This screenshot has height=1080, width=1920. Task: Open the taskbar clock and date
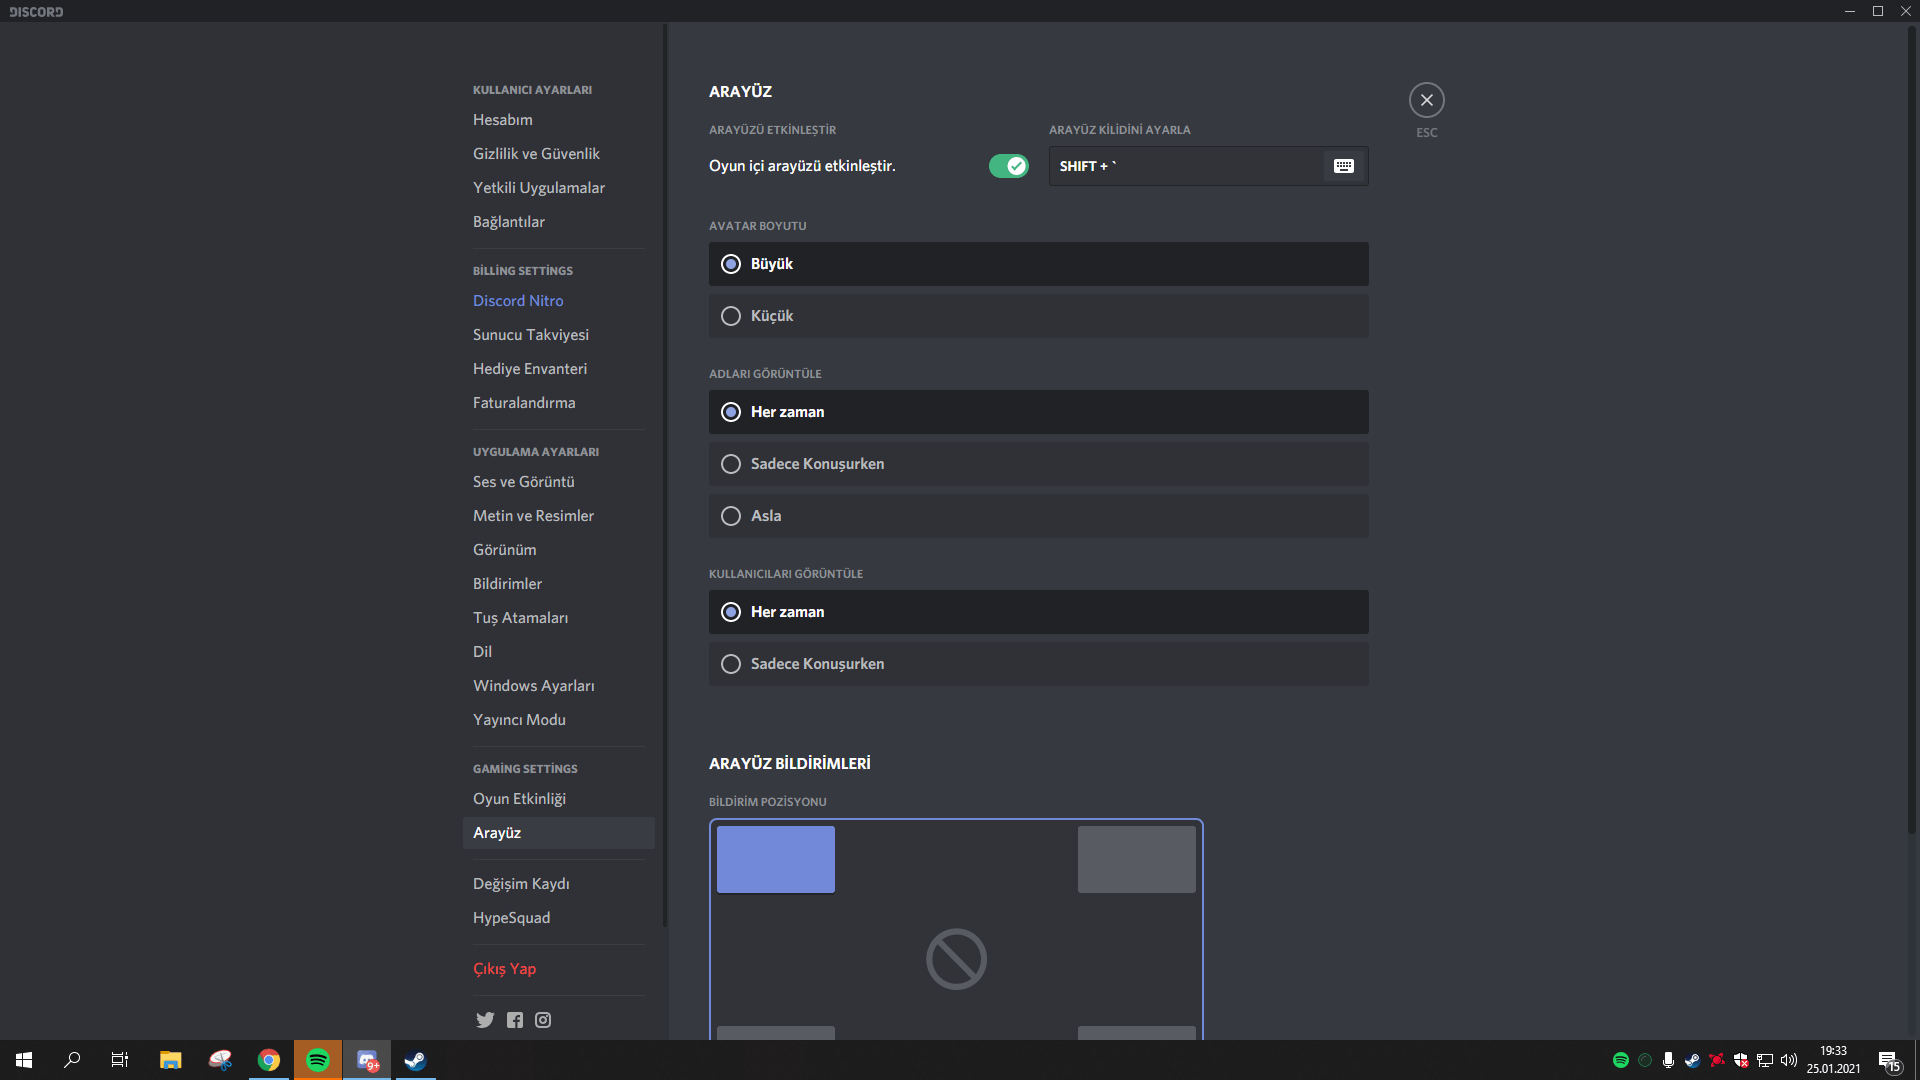tap(1833, 1060)
